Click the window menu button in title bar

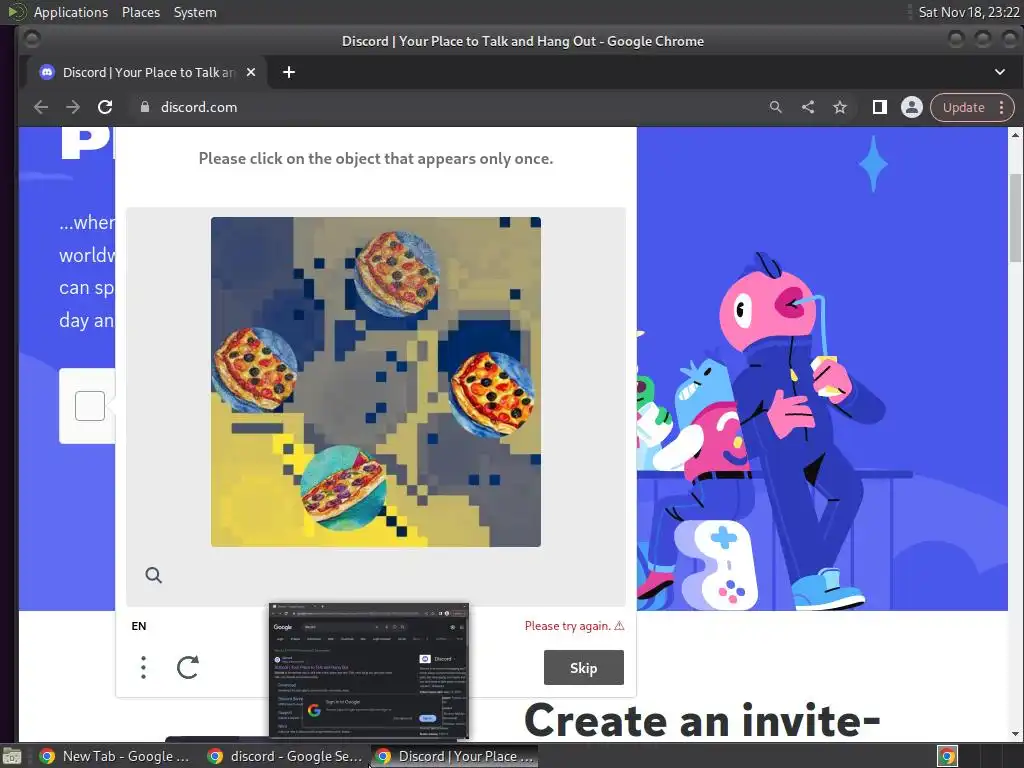click(31, 40)
